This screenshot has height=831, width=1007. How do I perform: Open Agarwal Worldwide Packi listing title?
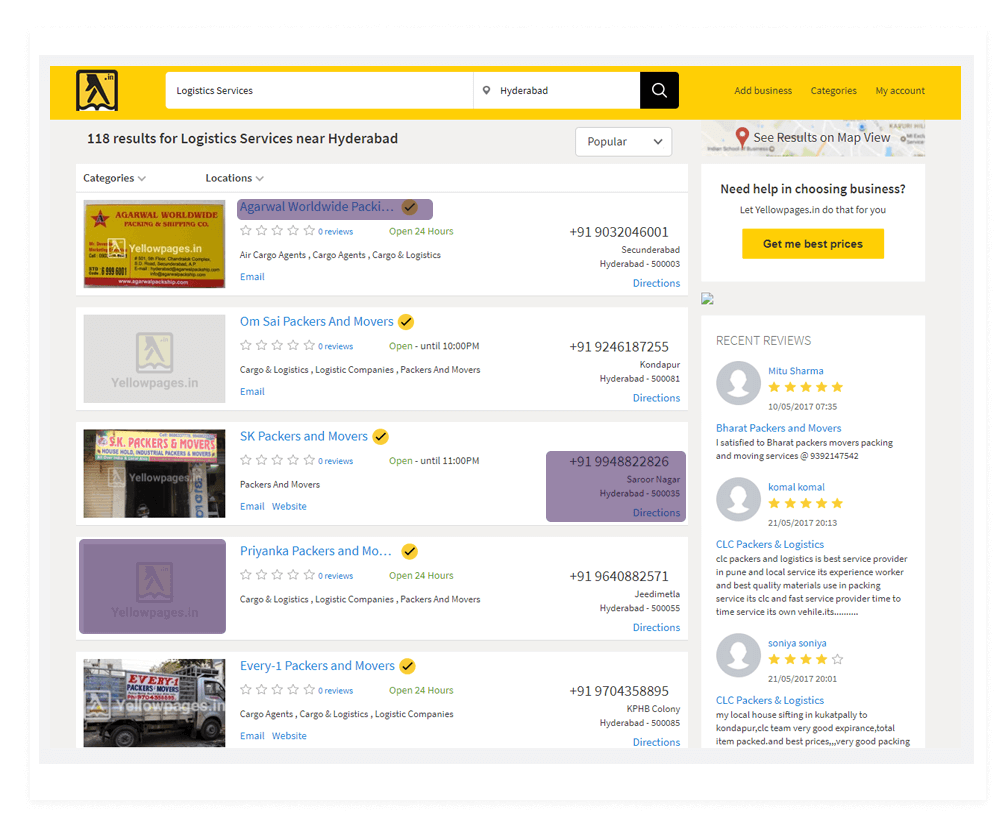[317, 207]
